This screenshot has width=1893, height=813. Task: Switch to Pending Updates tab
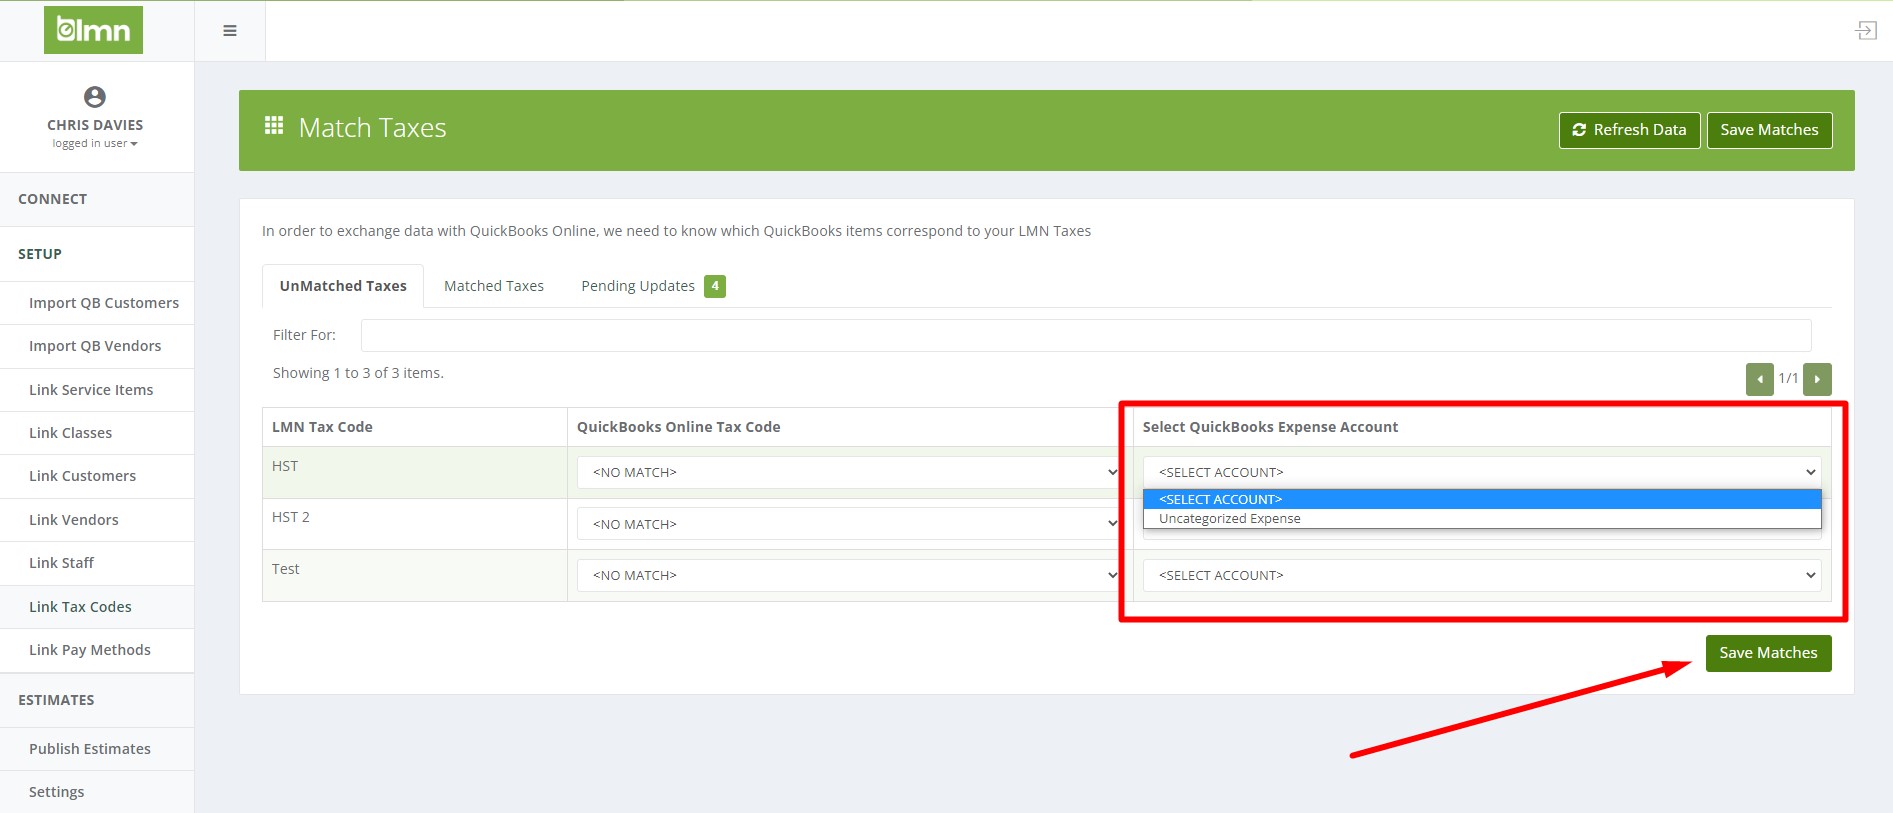click(x=653, y=286)
